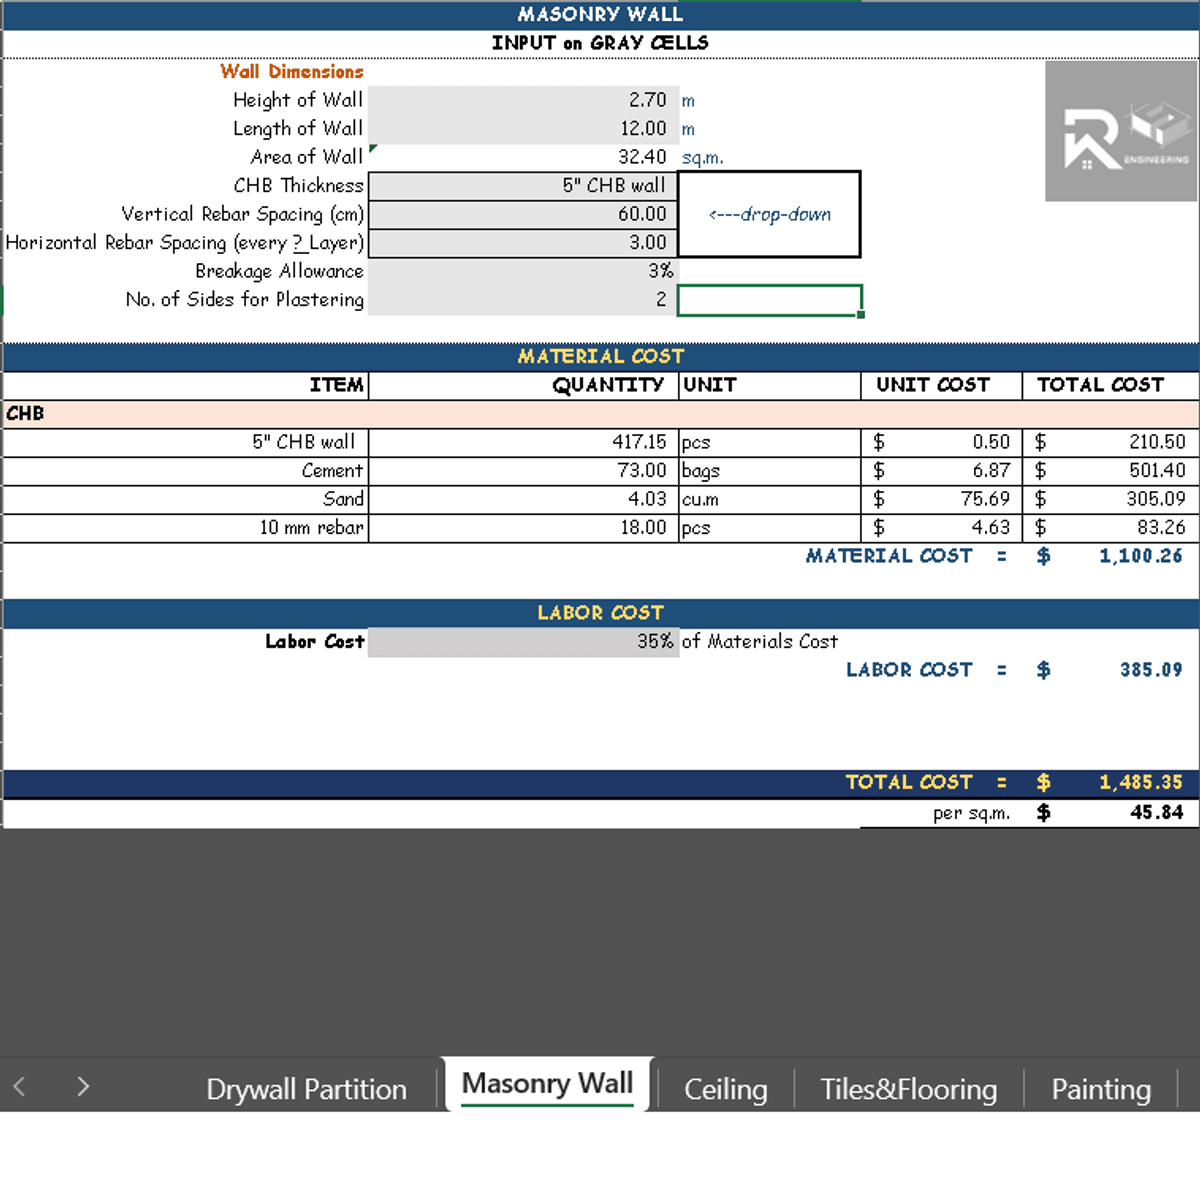Image resolution: width=1200 pixels, height=1200 pixels.
Task: Open the CHB Thickness drop-down cell
Action: coord(523,186)
